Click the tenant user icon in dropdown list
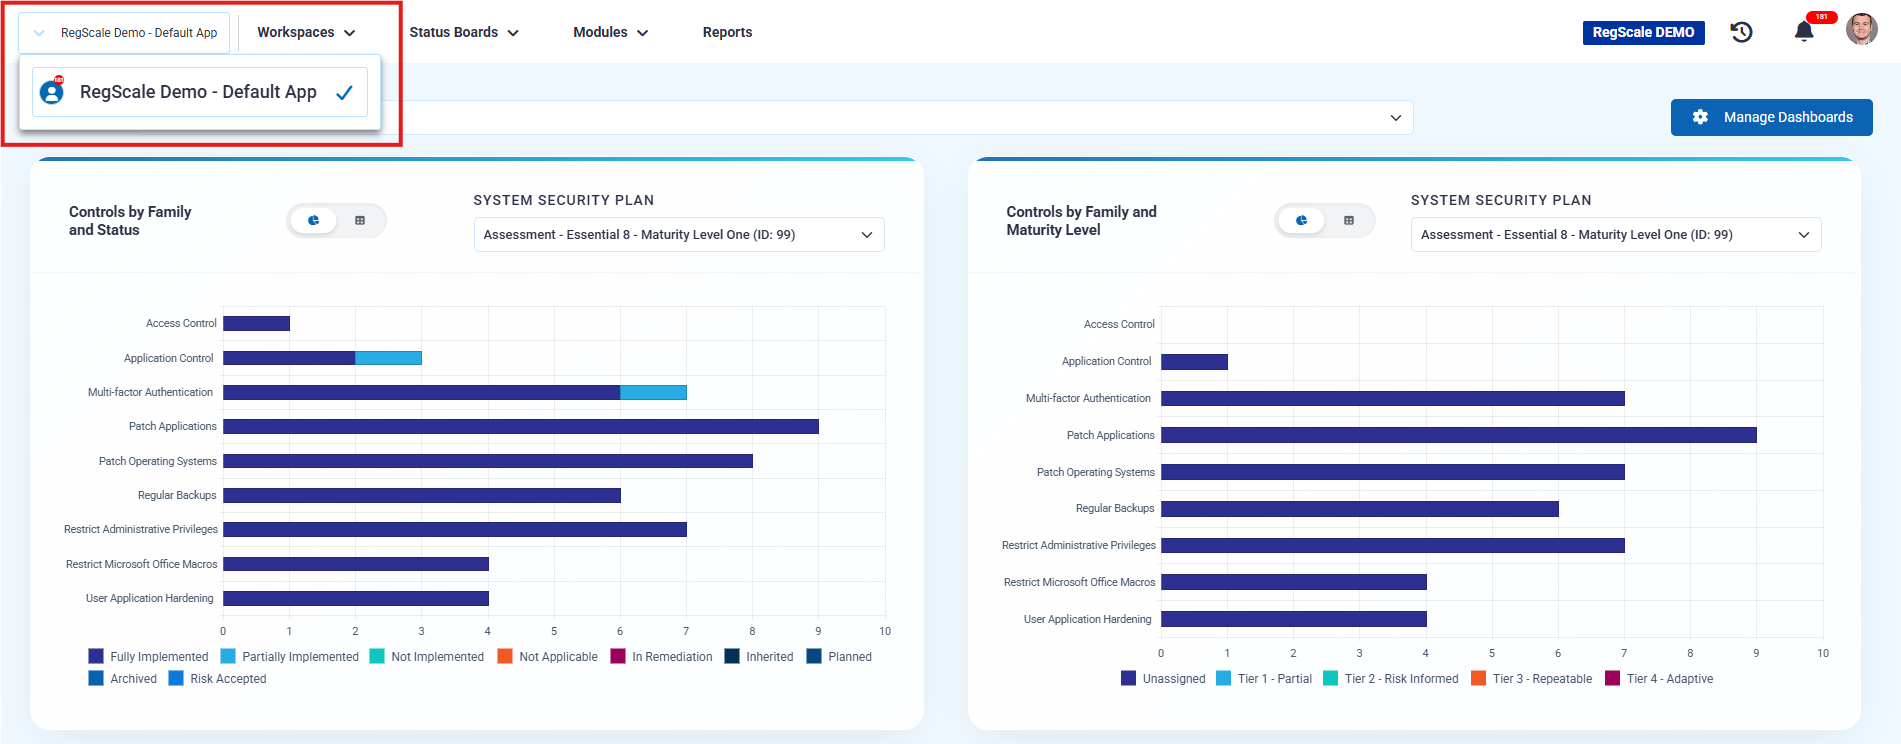The width and height of the screenshot is (1901, 744). point(52,92)
